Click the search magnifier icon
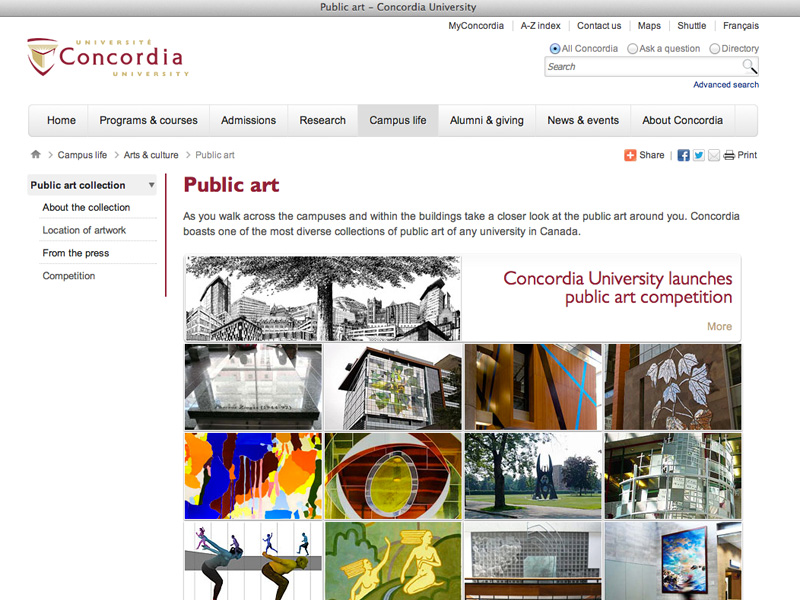This screenshot has height=600, width=800. (x=749, y=67)
